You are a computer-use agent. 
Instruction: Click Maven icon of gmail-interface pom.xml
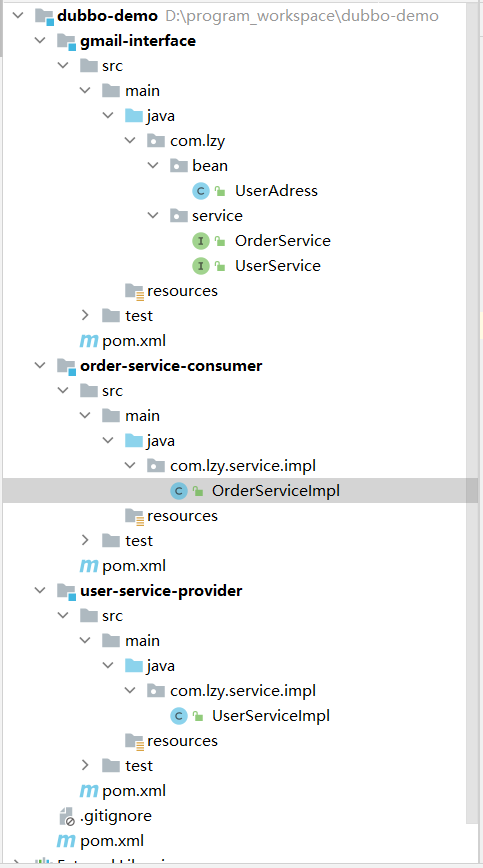click(89, 340)
